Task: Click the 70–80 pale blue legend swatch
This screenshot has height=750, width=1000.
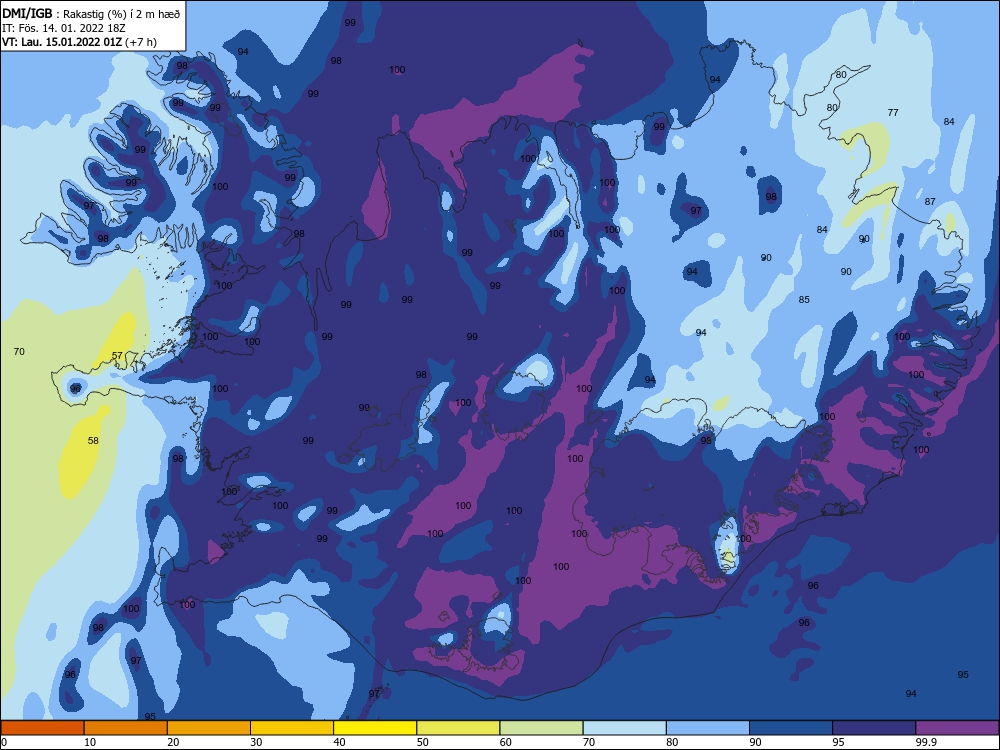Action: (624, 728)
